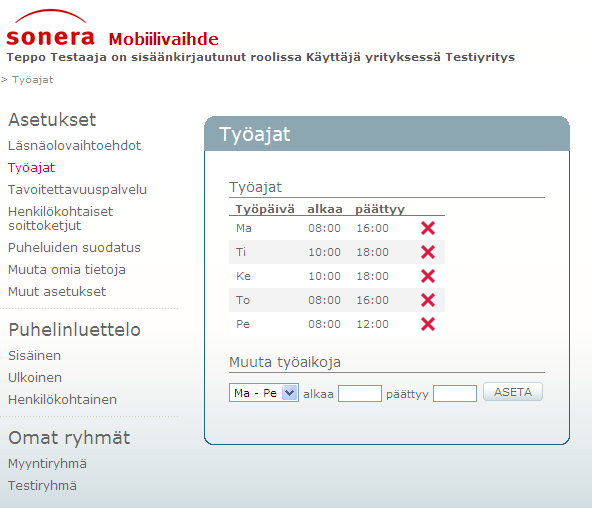Go to Puheluiden suodatus

click(74, 248)
